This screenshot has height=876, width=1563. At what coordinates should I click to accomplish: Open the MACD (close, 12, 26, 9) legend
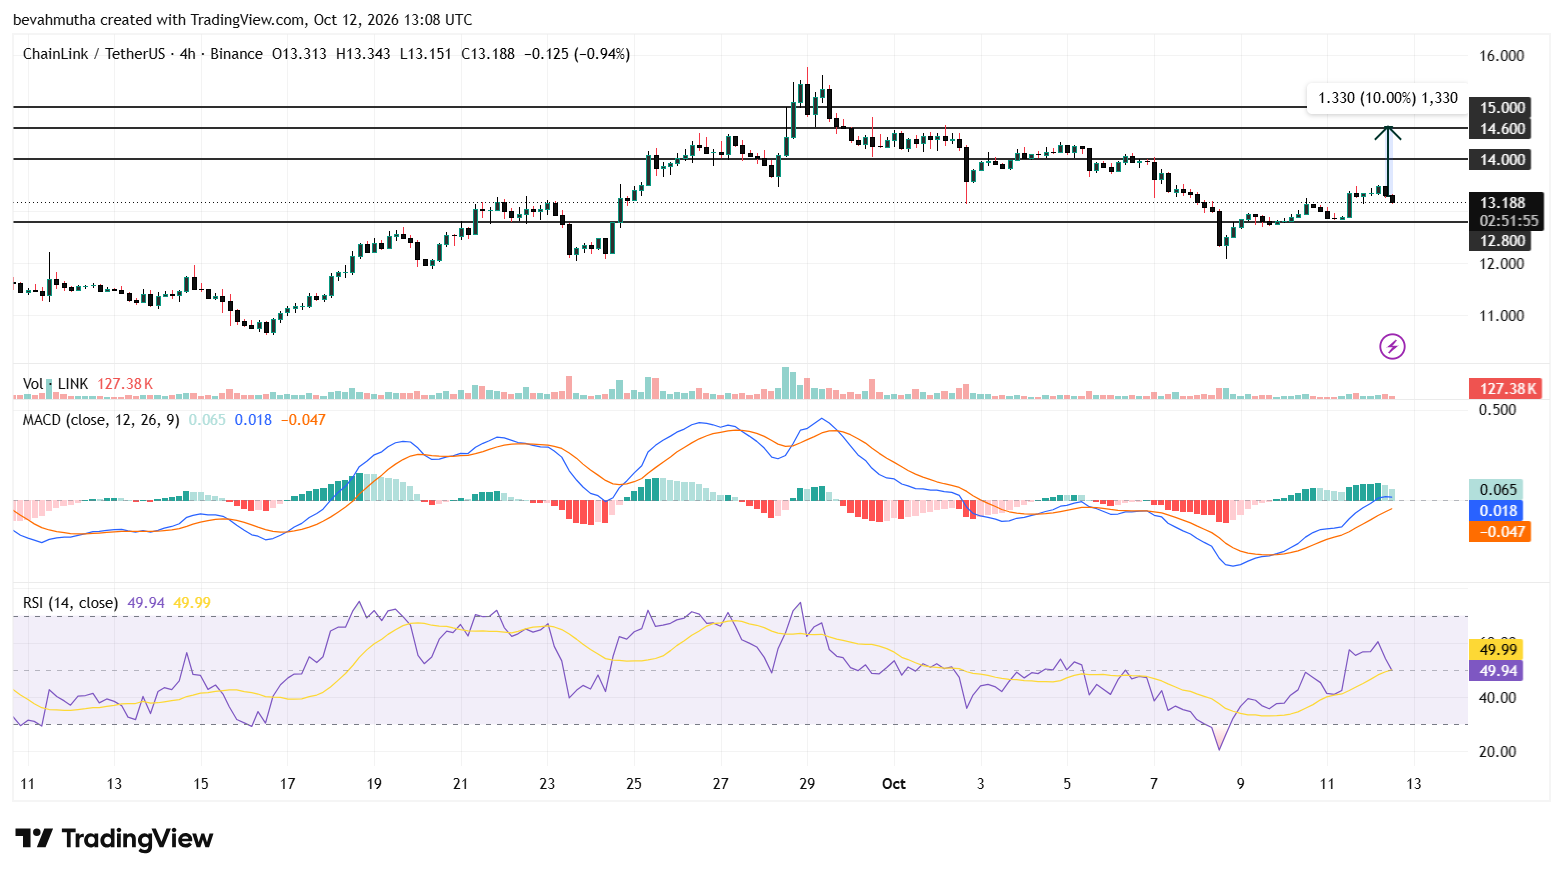[x=101, y=420]
